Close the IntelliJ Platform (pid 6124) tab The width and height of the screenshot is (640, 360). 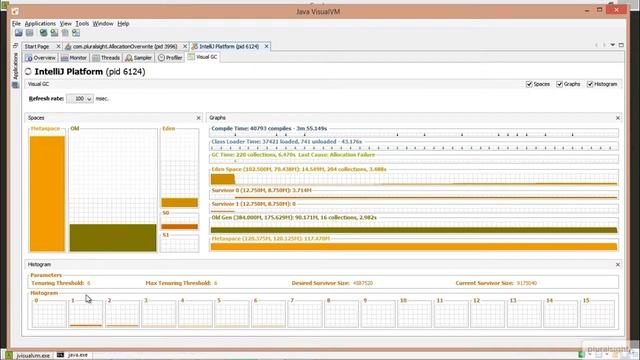pyautogui.click(x=267, y=47)
